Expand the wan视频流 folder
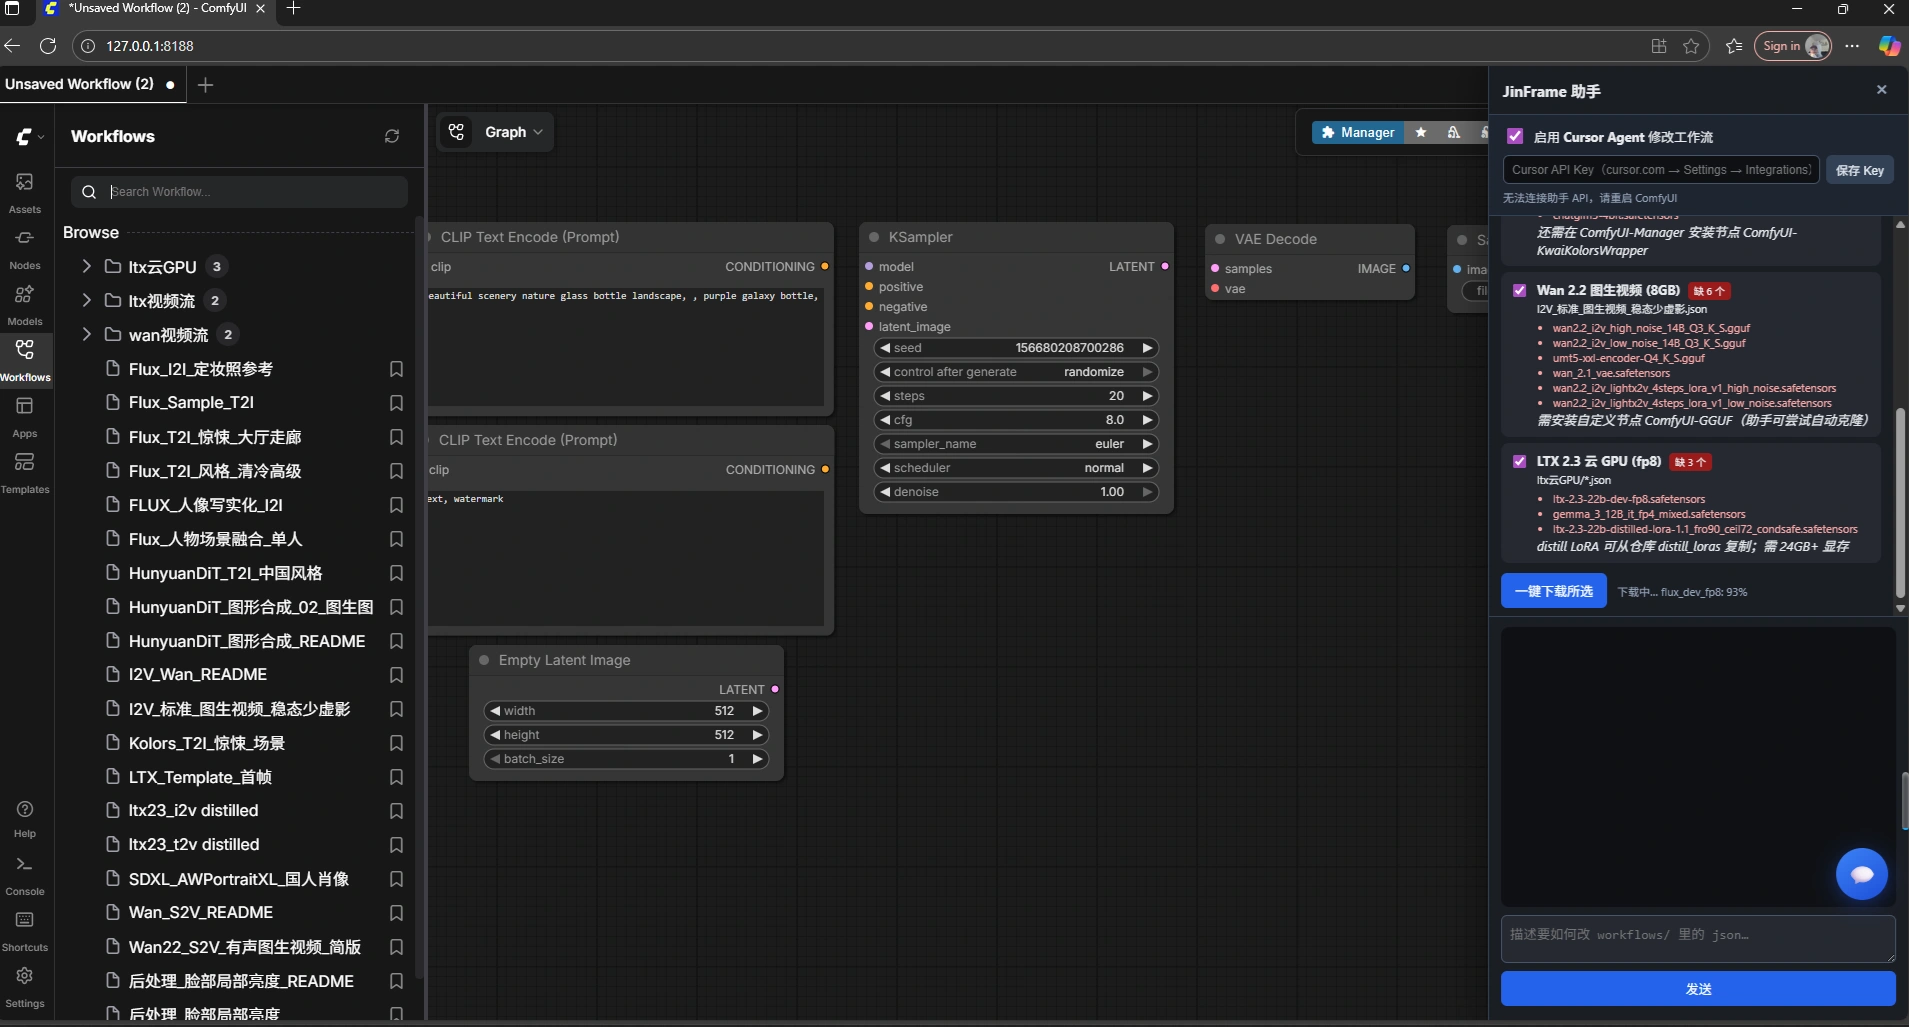The height and width of the screenshot is (1027, 1909). 87,334
